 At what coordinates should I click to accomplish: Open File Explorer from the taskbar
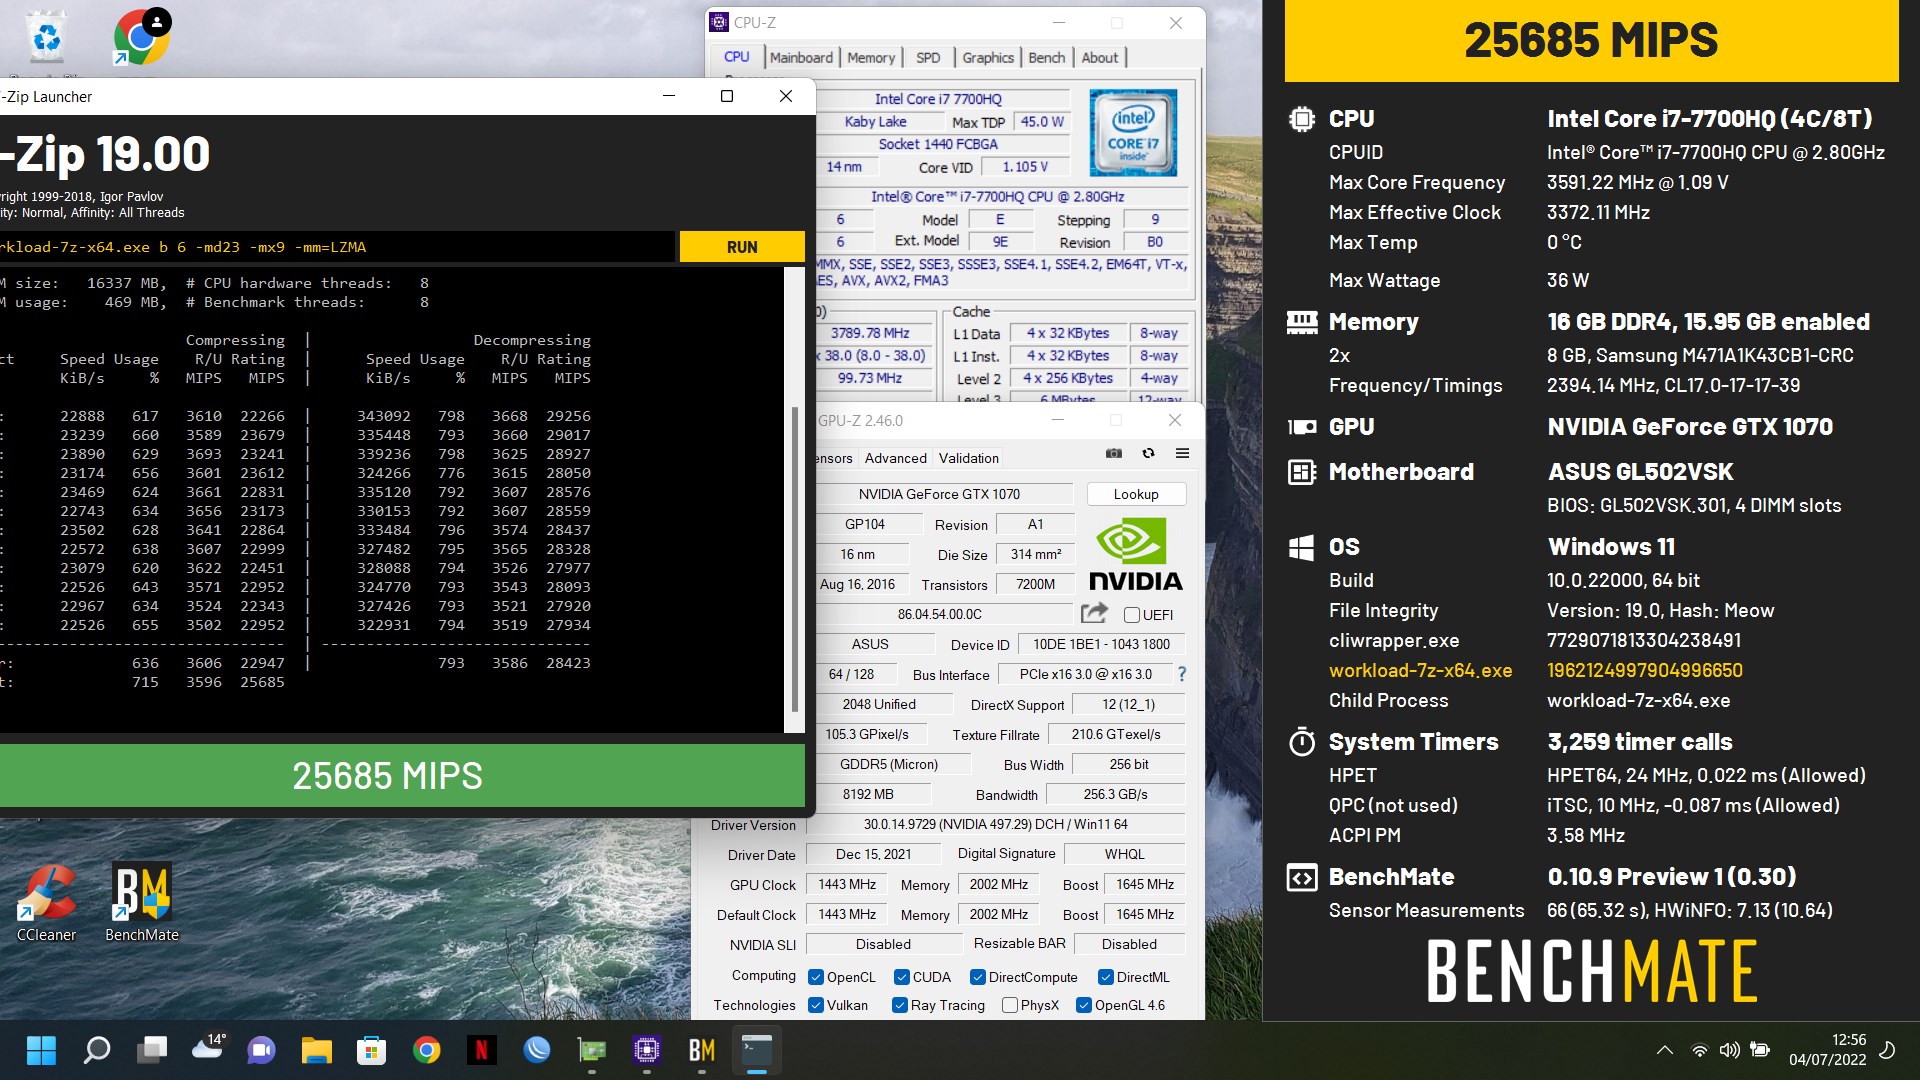(317, 1050)
